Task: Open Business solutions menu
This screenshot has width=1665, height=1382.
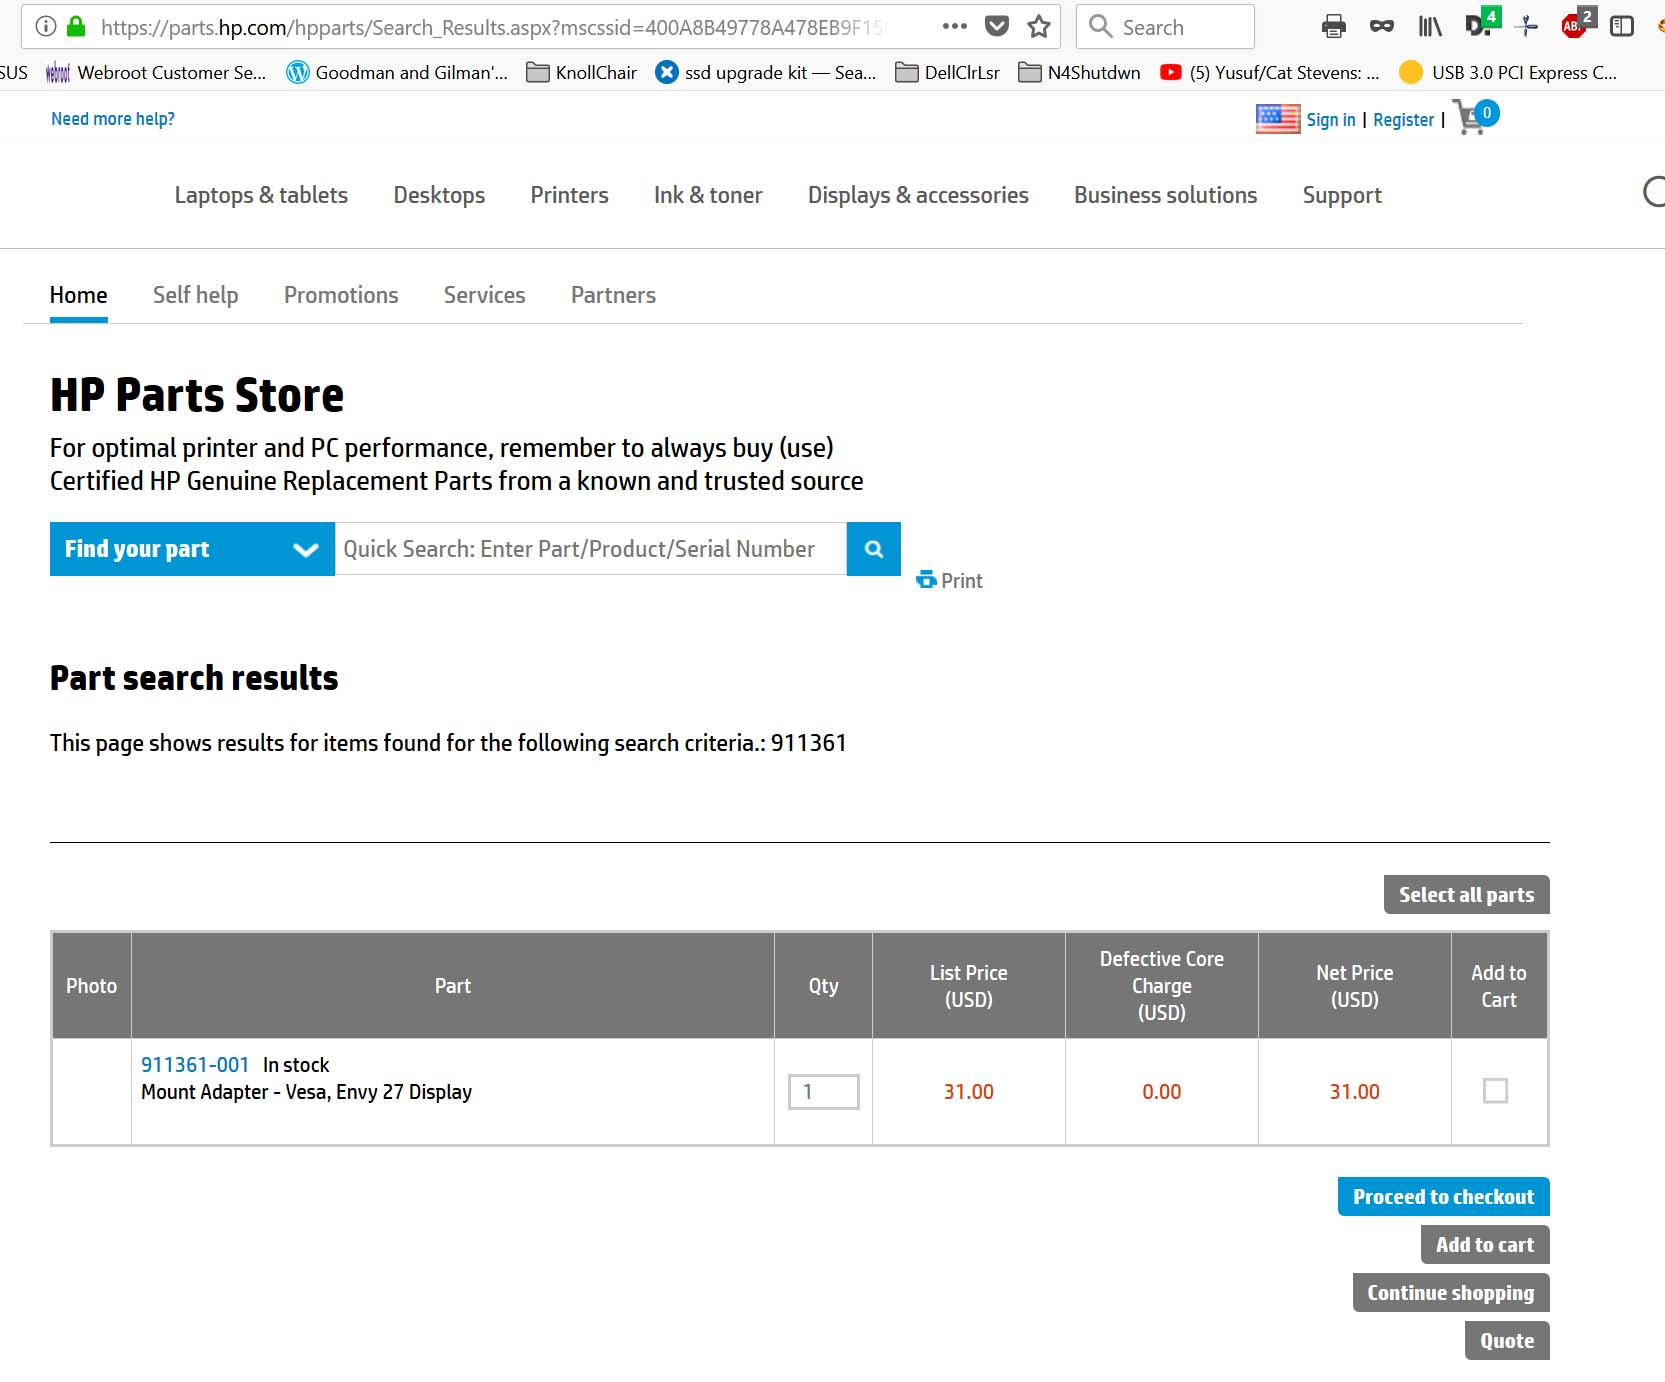Action: (1165, 195)
